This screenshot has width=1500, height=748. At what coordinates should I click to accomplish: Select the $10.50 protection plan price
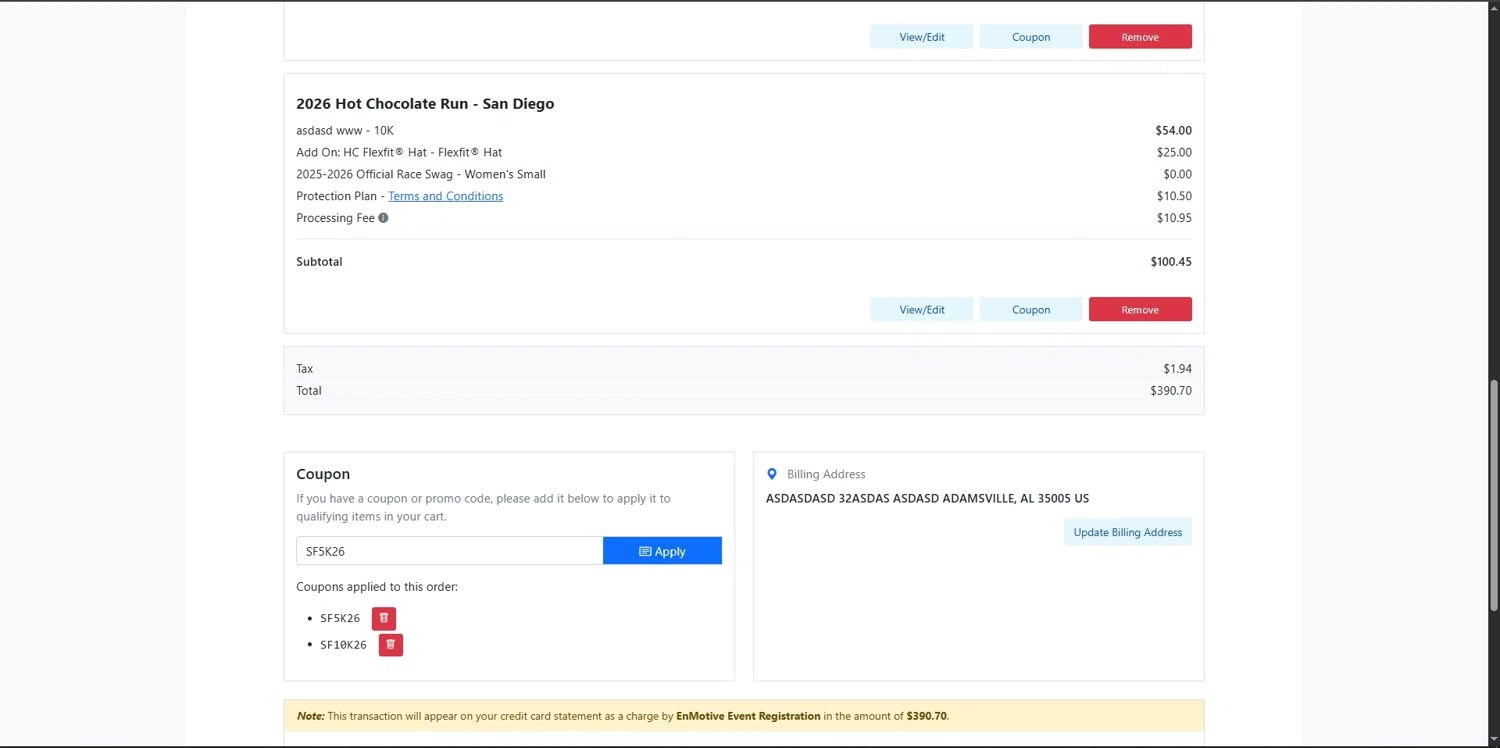(1174, 196)
